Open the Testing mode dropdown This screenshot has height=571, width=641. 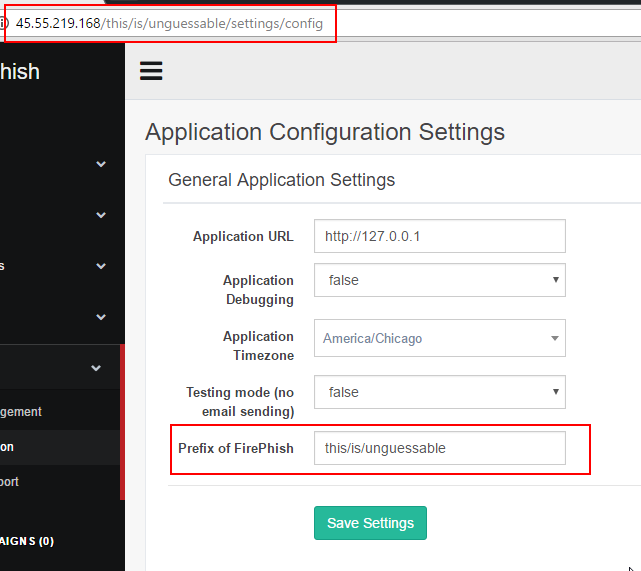[439, 392]
